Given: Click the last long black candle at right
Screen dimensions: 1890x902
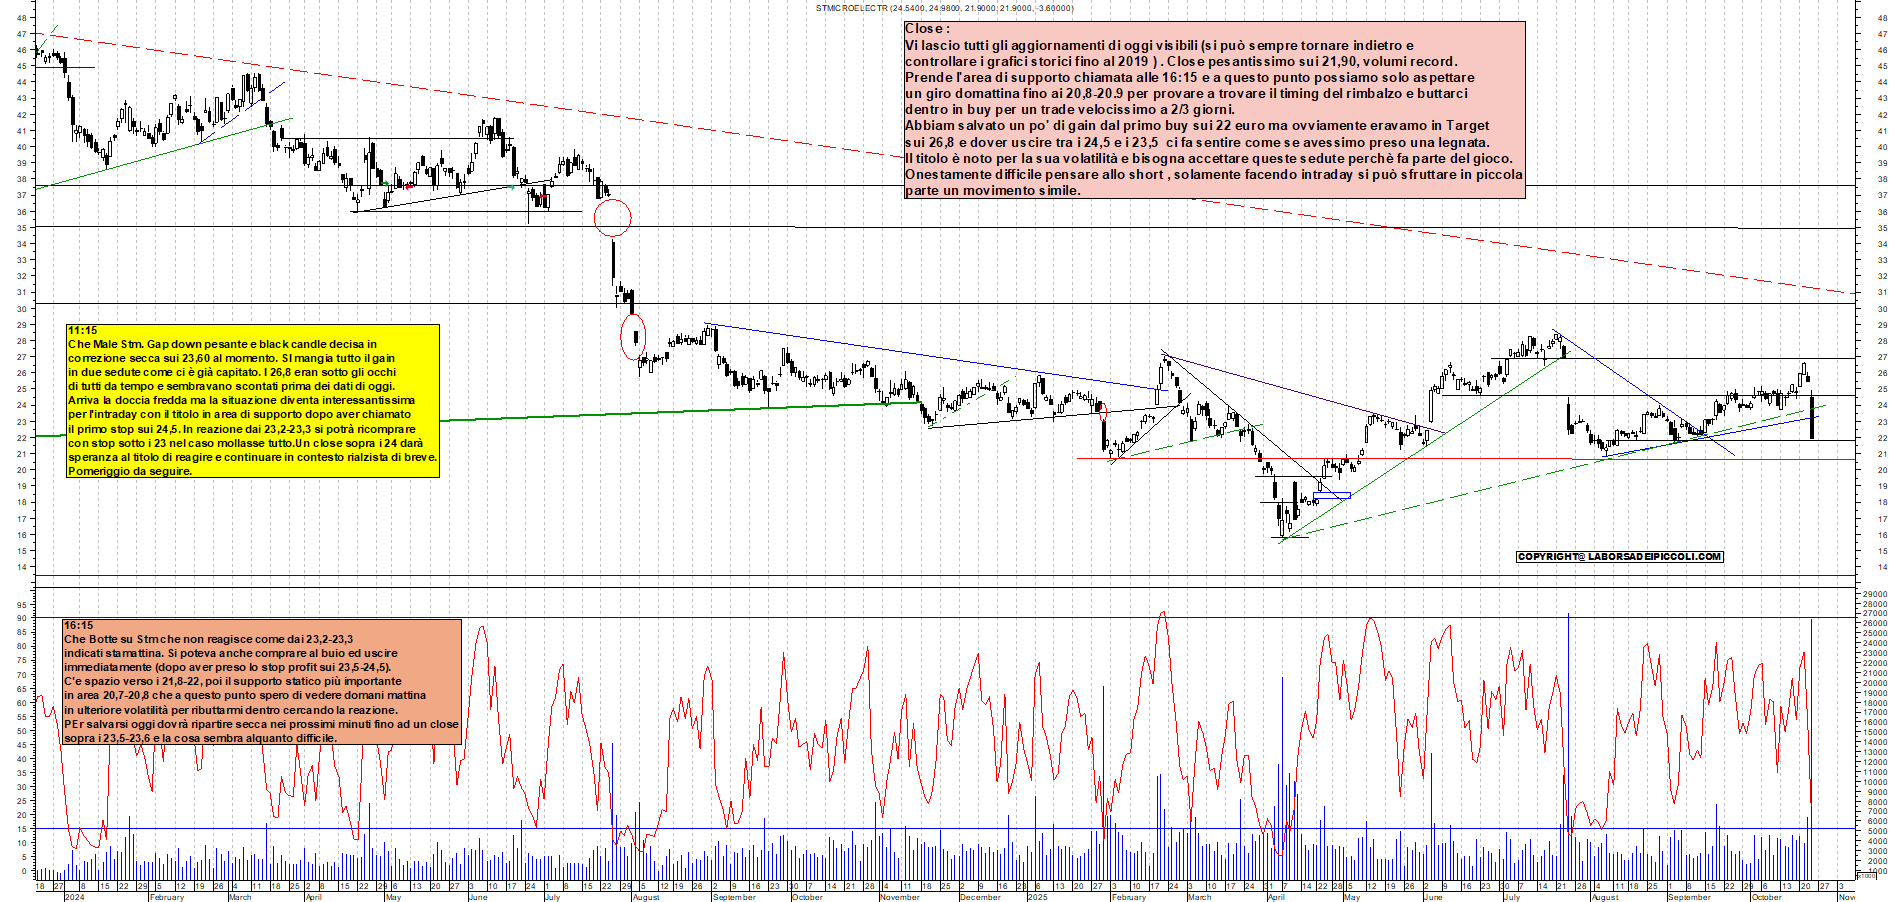Looking at the screenshot, I should pyautogui.click(x=1812, y=417).
